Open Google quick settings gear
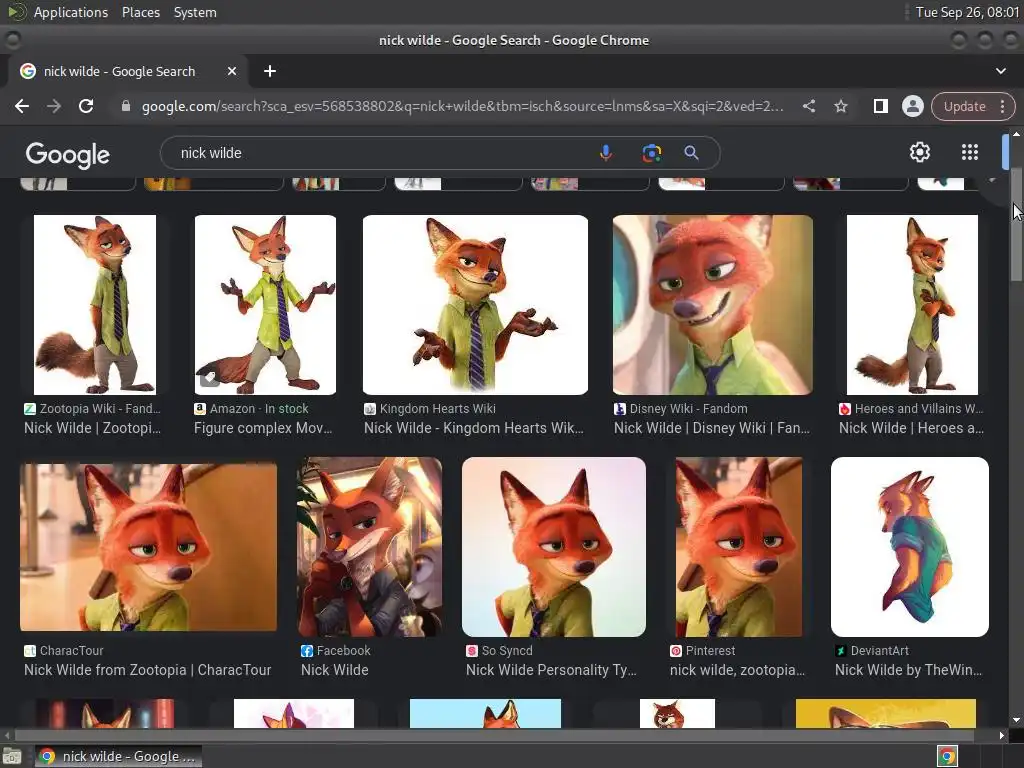Image resolution: width=1024 pixels, height=768 pixels. click(x=920, y=152)
